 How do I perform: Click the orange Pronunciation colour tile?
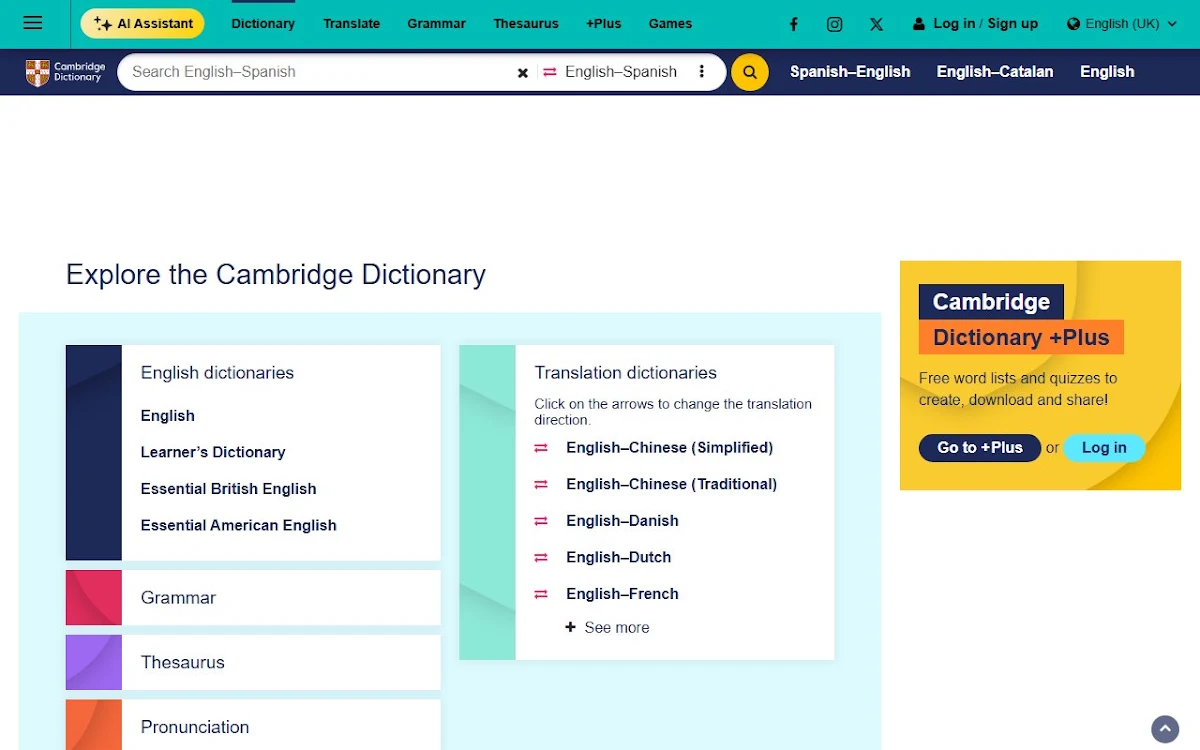tap(94, 725)
